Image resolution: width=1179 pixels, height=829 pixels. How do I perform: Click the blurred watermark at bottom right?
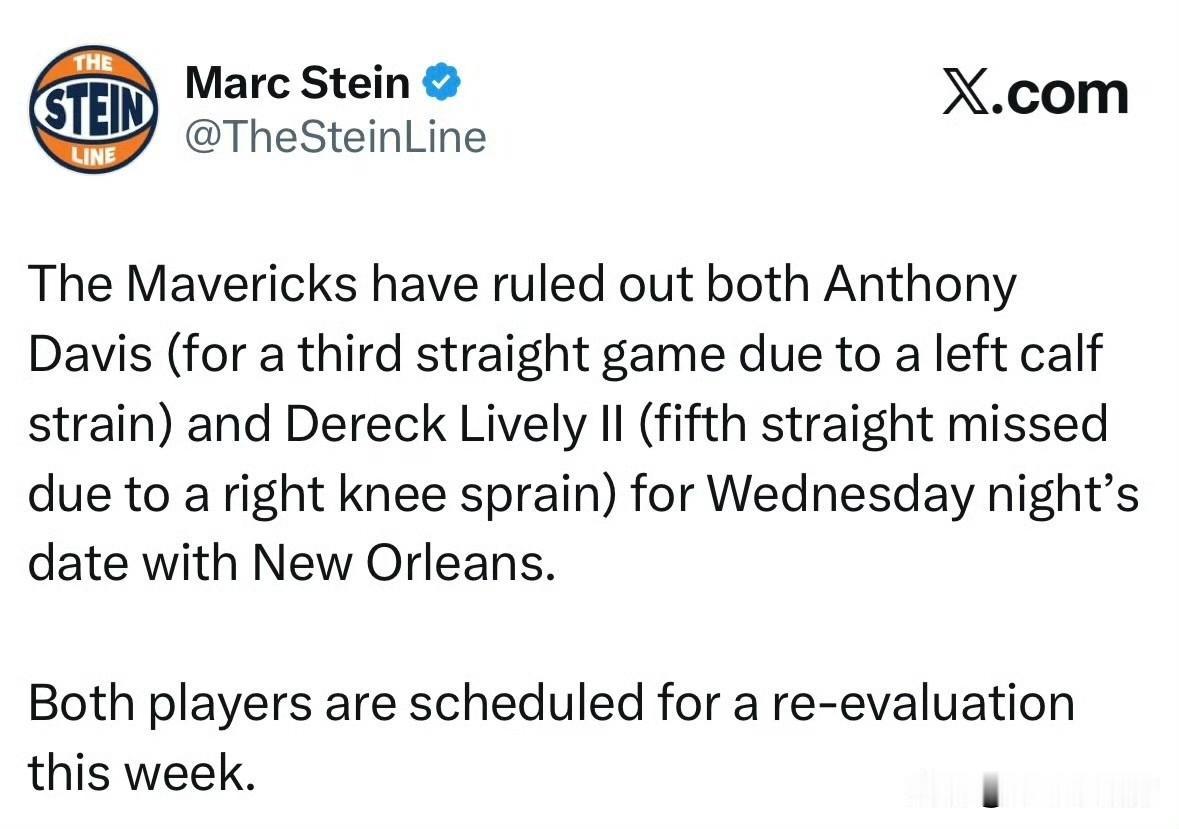[1030, 790]
